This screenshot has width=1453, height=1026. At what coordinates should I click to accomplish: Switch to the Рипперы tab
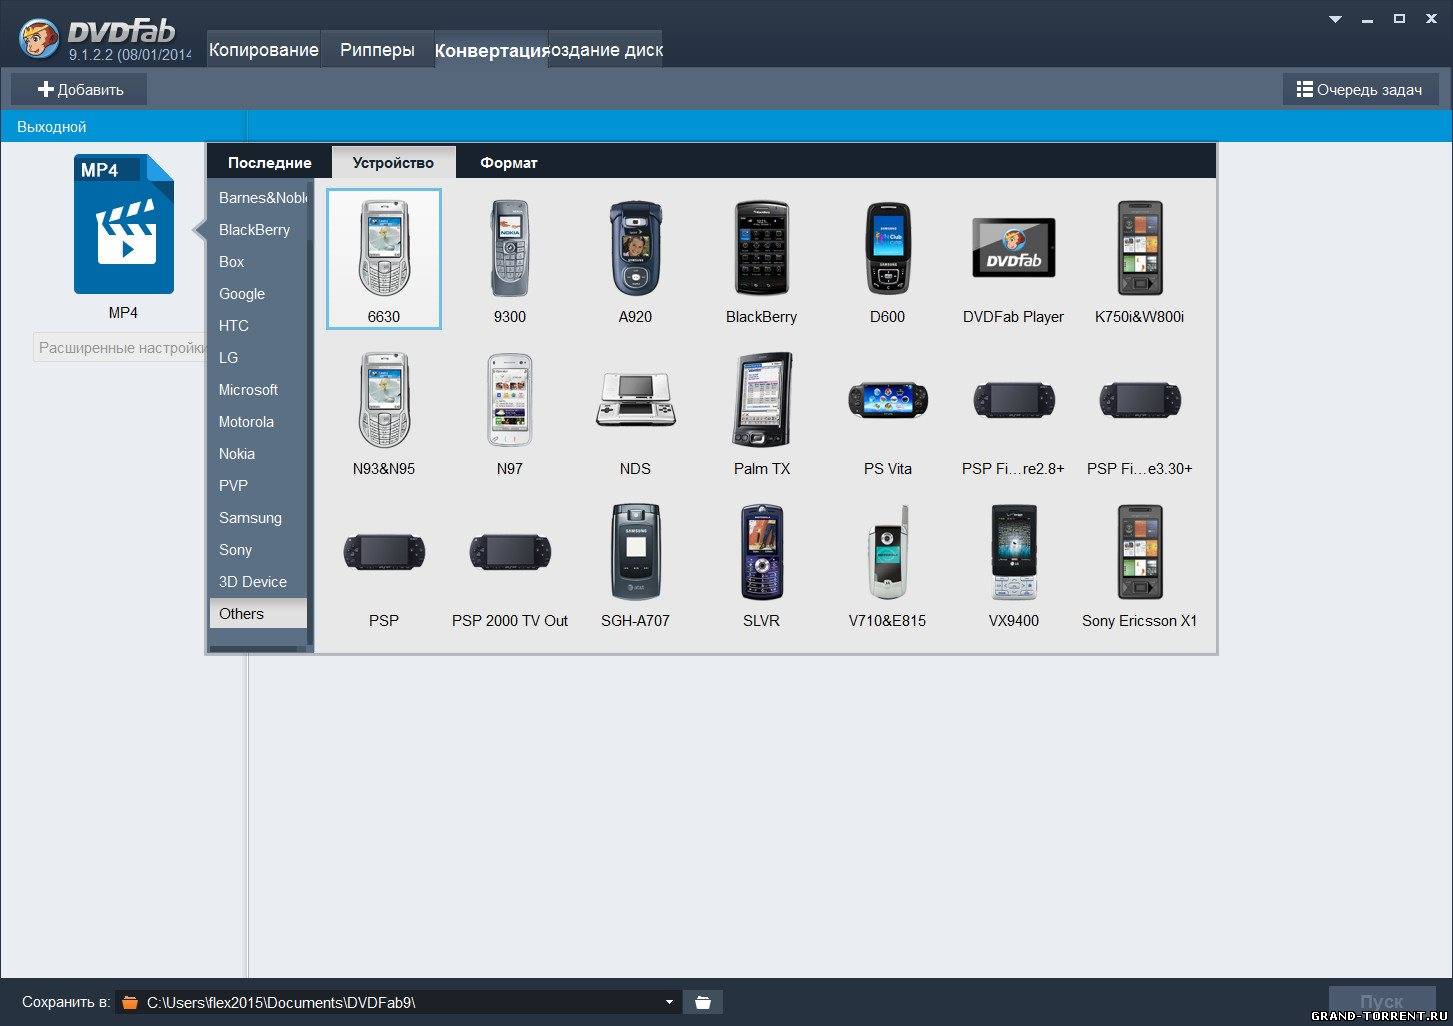(x=377, y=50)
